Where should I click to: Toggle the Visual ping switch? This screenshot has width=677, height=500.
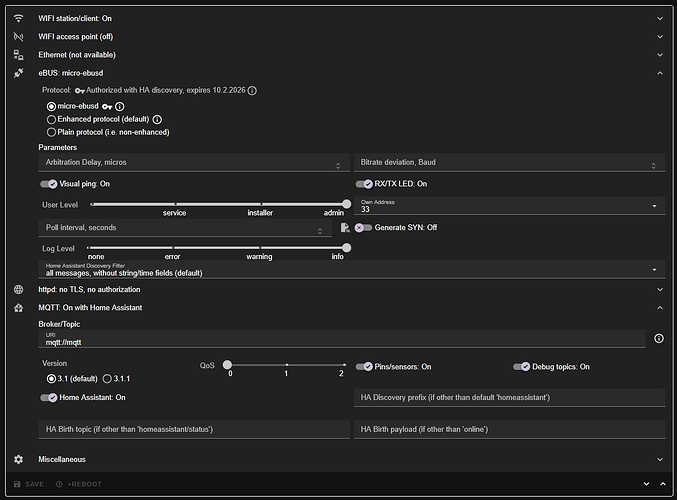(x=49, y=184)
